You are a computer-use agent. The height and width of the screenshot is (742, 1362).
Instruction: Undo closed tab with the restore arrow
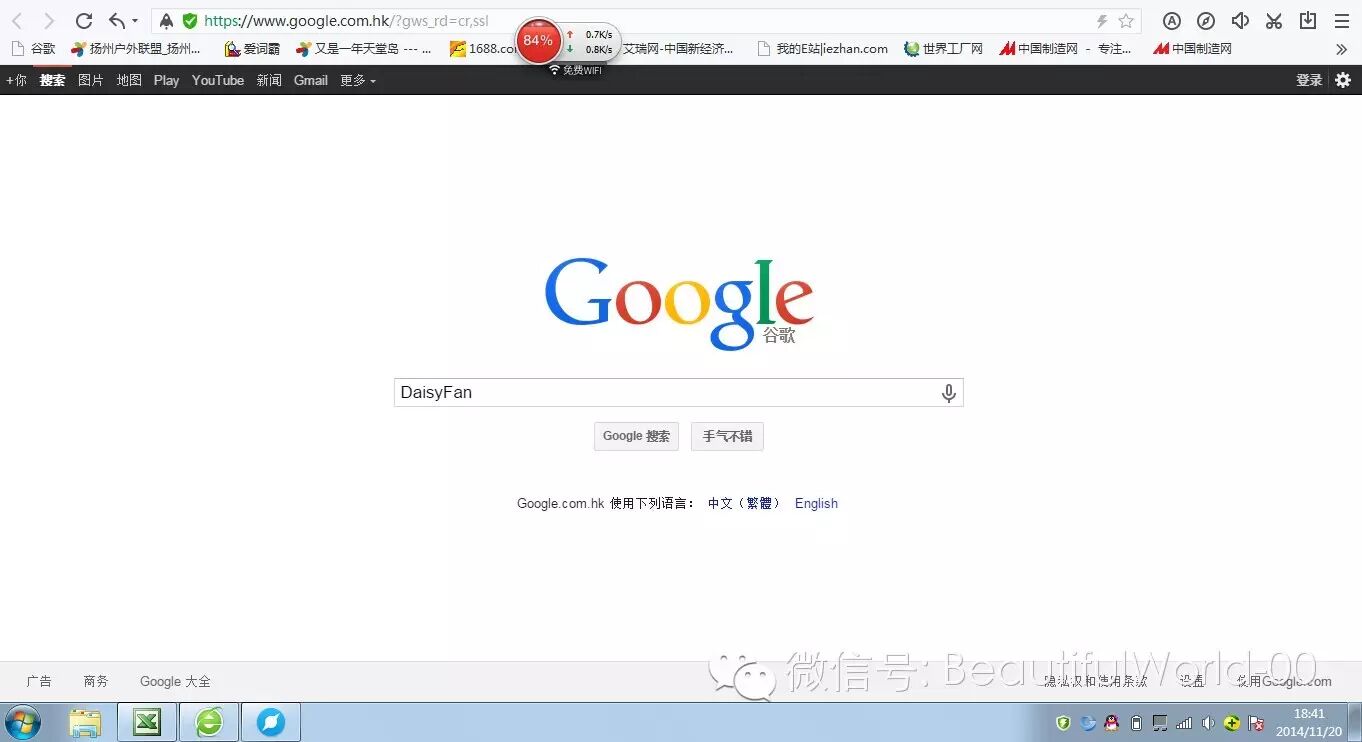pyautogui.click(x=116, y=21)
